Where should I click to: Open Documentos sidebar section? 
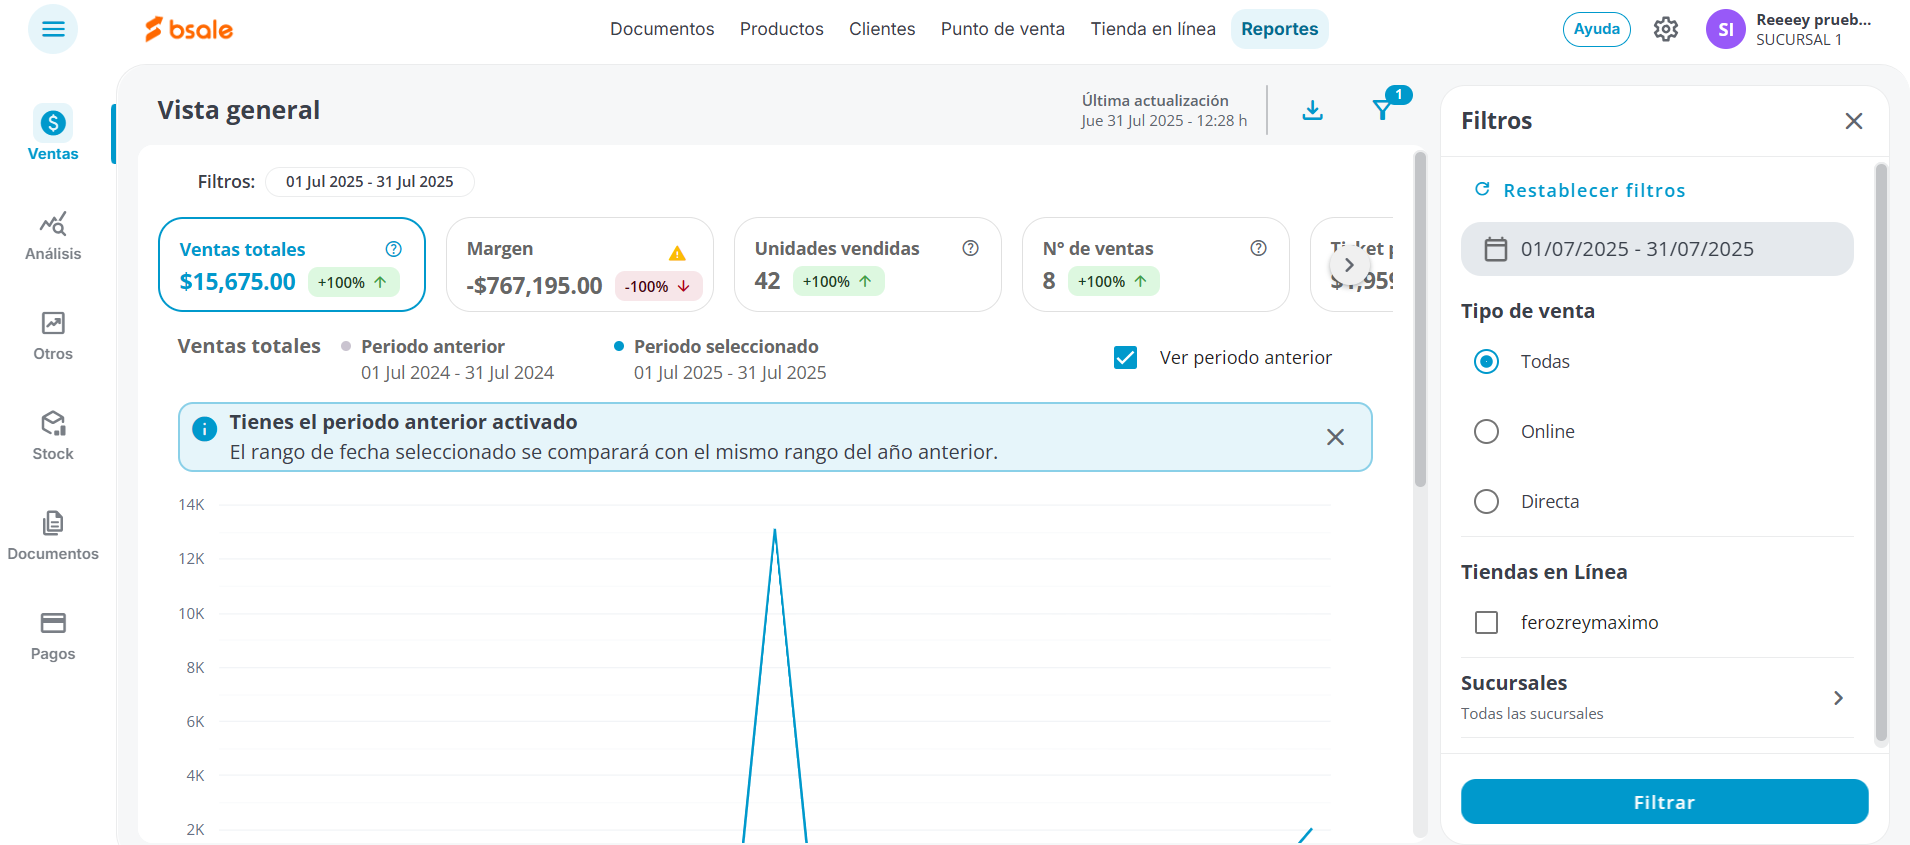53,536
